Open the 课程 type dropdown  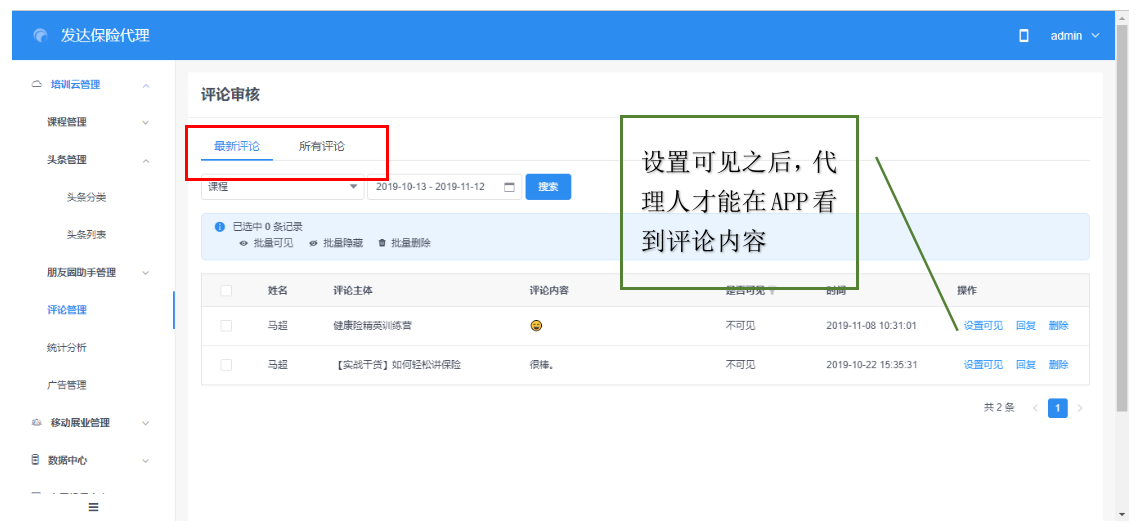coord(283,187)
